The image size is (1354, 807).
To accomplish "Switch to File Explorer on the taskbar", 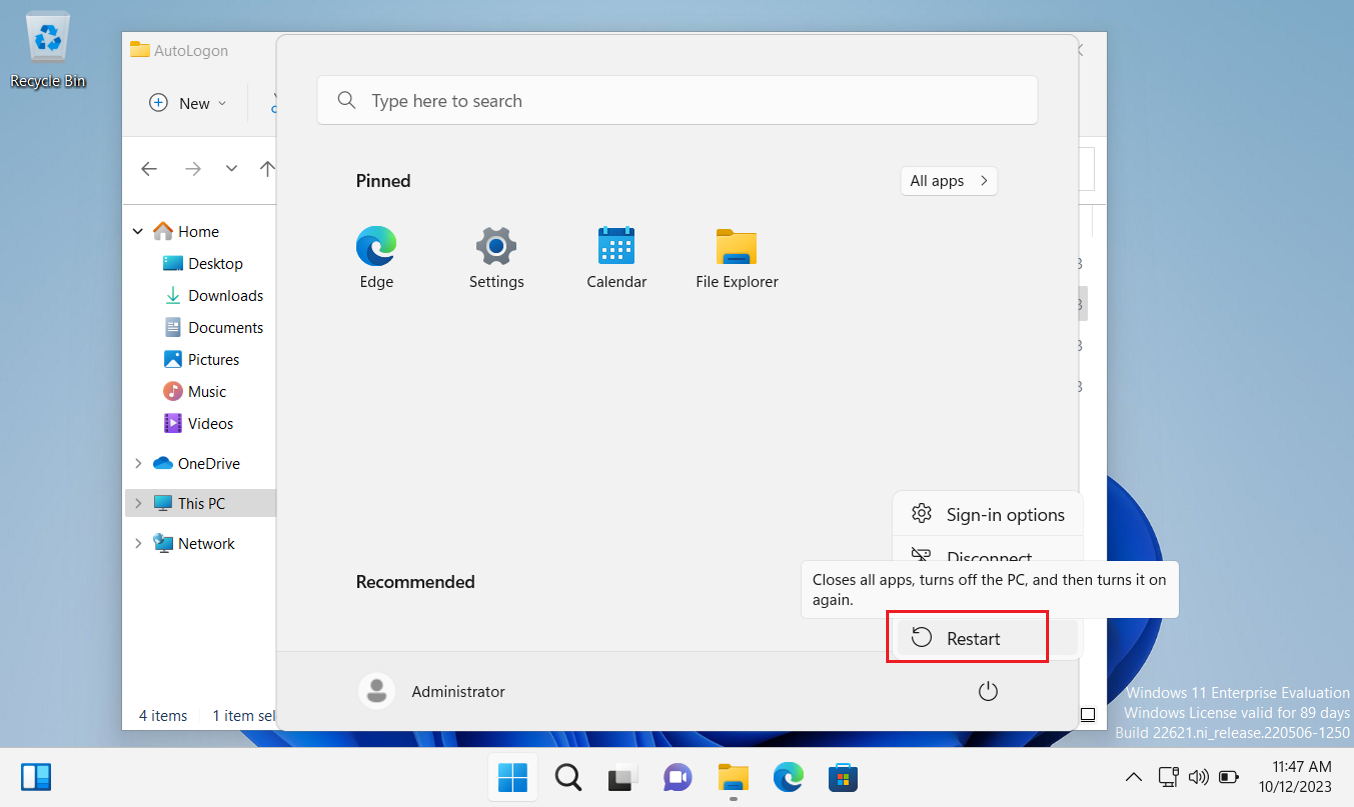I will pos(733,777).
